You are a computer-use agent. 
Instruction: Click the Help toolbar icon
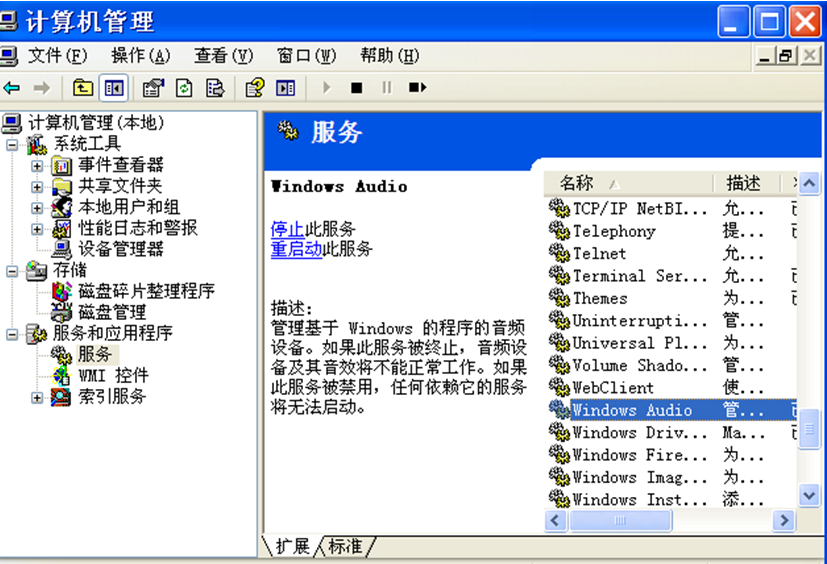[x=255, y=88]
